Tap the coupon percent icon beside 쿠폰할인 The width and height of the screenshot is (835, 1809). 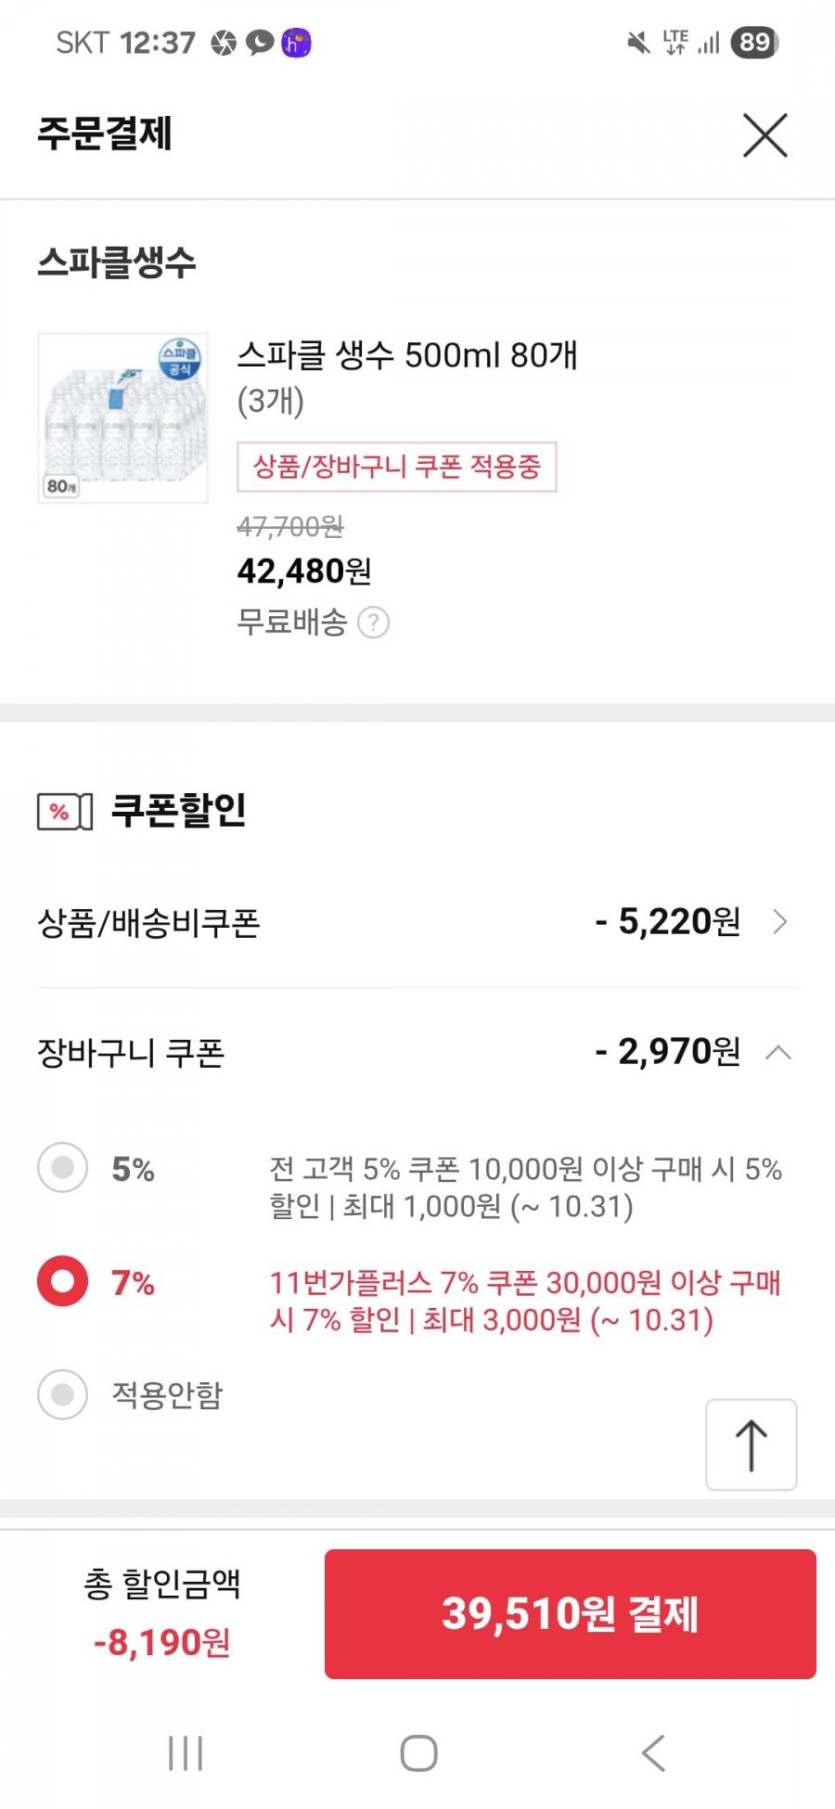tap(64, 811)
